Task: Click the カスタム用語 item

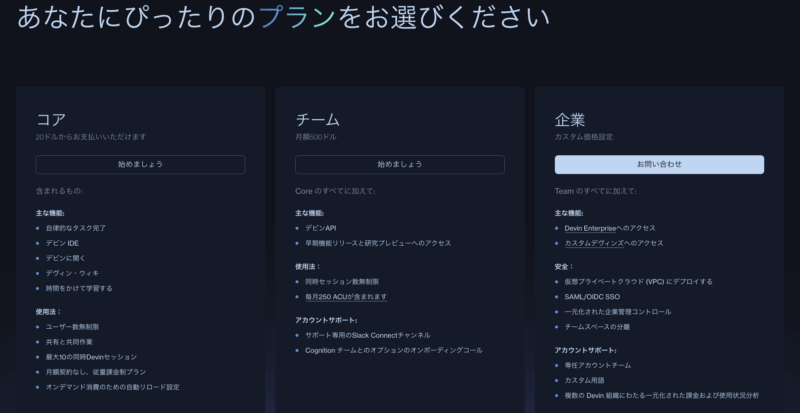Action: [584, 380]
